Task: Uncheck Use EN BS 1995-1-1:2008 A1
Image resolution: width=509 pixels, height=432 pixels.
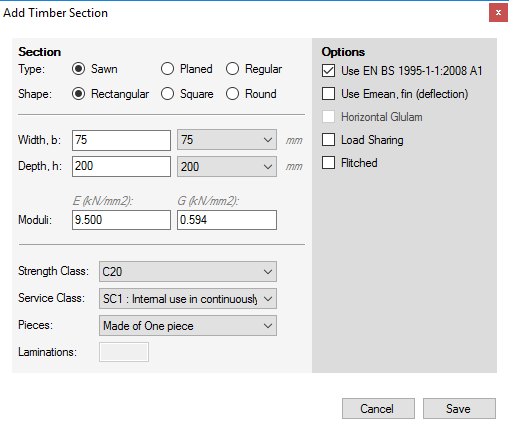Action: (328, 71)
